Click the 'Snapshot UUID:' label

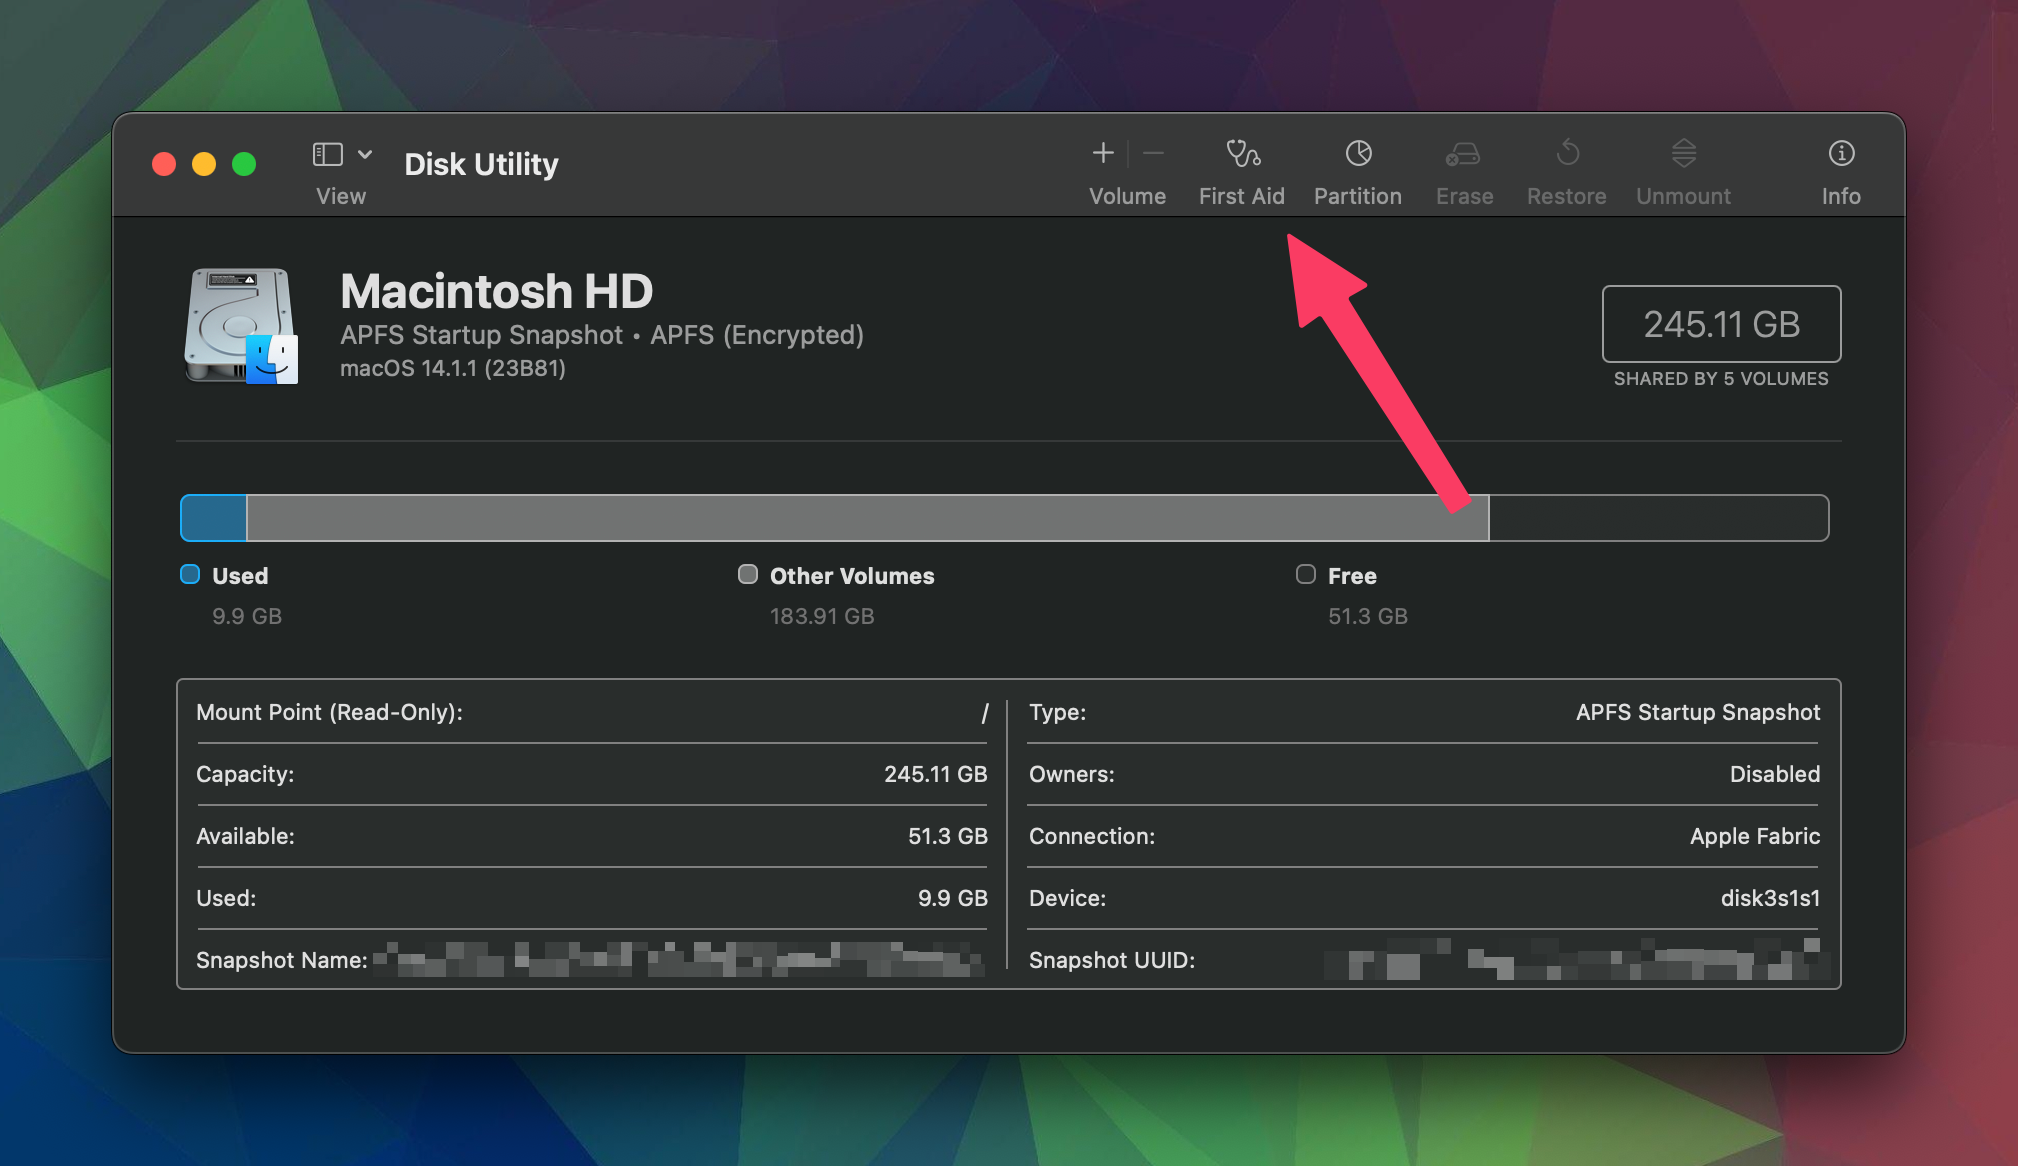pos(1112,960)
